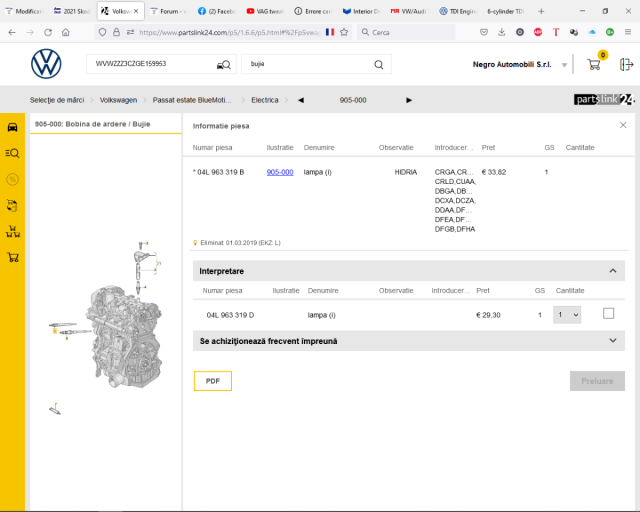640x512 pixels.
Task: Go to previous illustration with left arrow
Action: 301,100
